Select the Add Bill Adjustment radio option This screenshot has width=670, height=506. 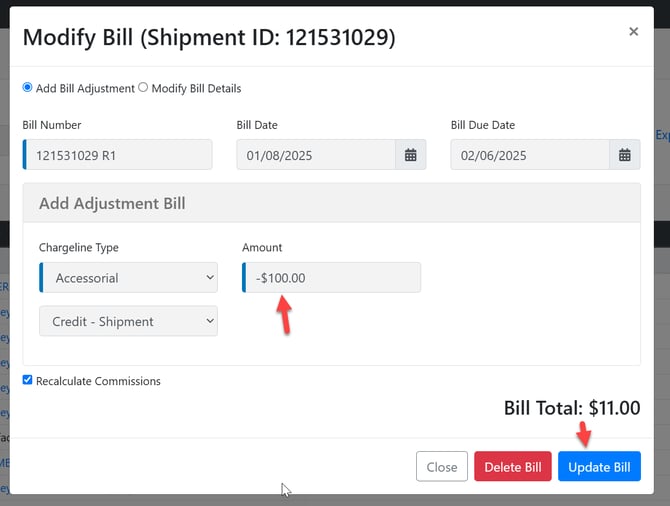pos(27,88)
